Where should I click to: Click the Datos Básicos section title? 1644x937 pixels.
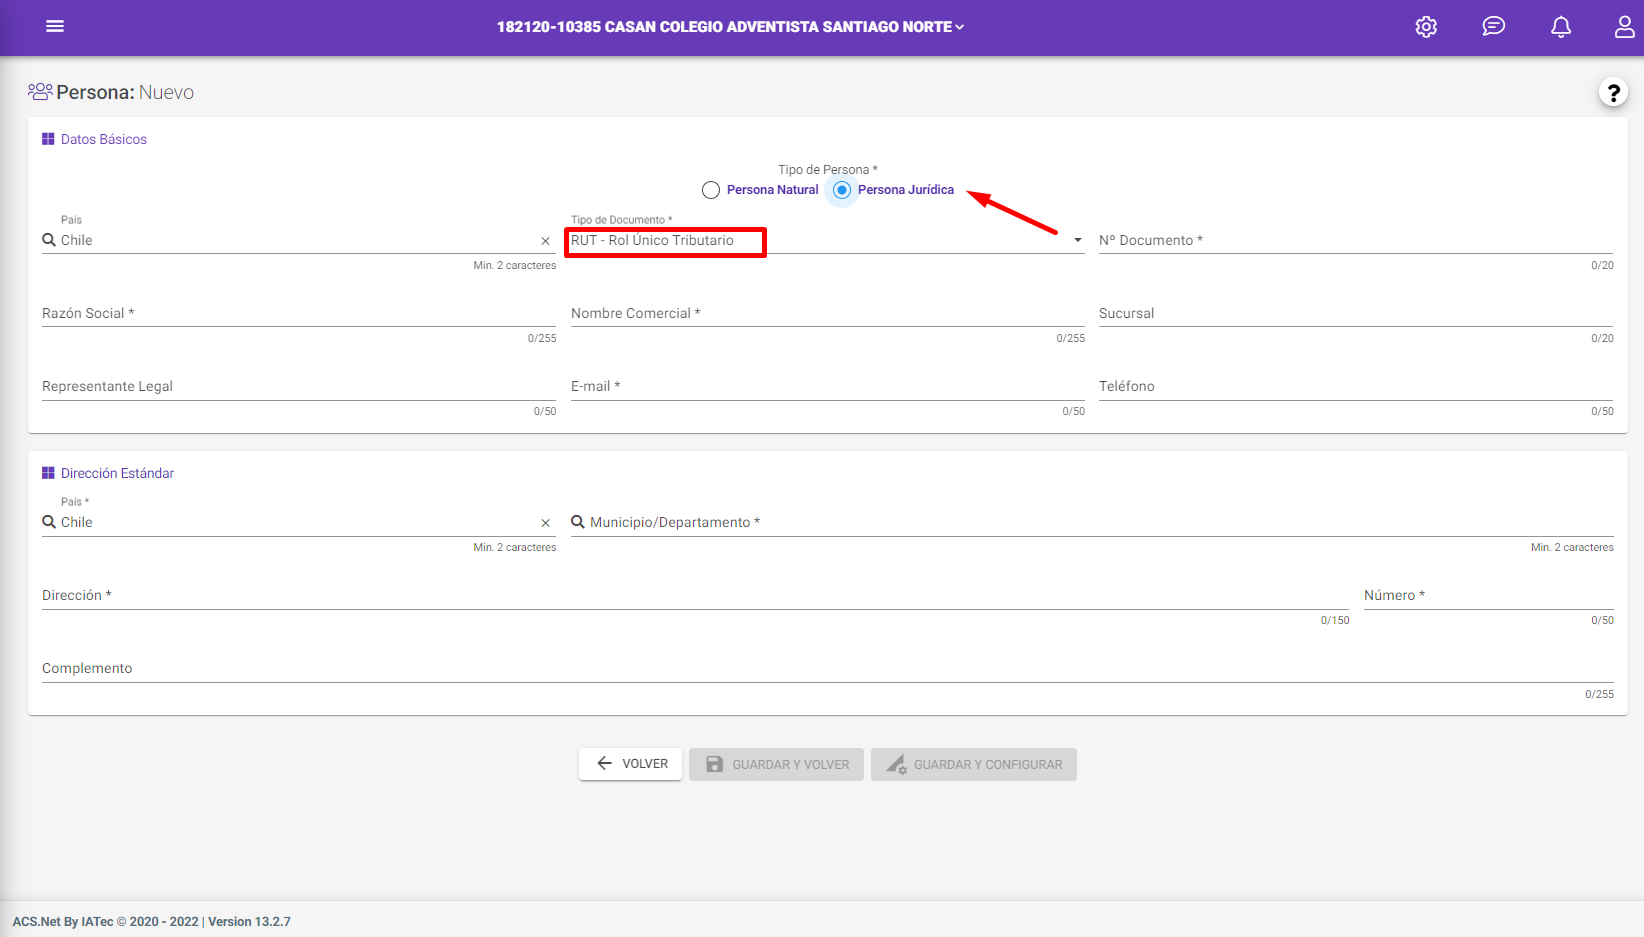pyautogui.click(x=104, y=139)
